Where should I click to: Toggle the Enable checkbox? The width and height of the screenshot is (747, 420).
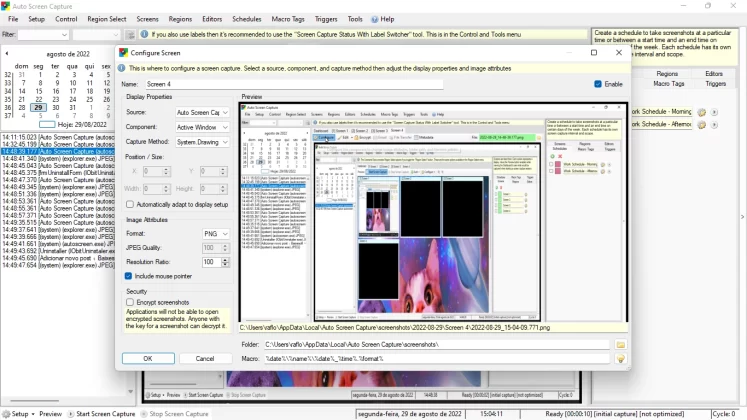pyautogui.click(x=598, y=84)
